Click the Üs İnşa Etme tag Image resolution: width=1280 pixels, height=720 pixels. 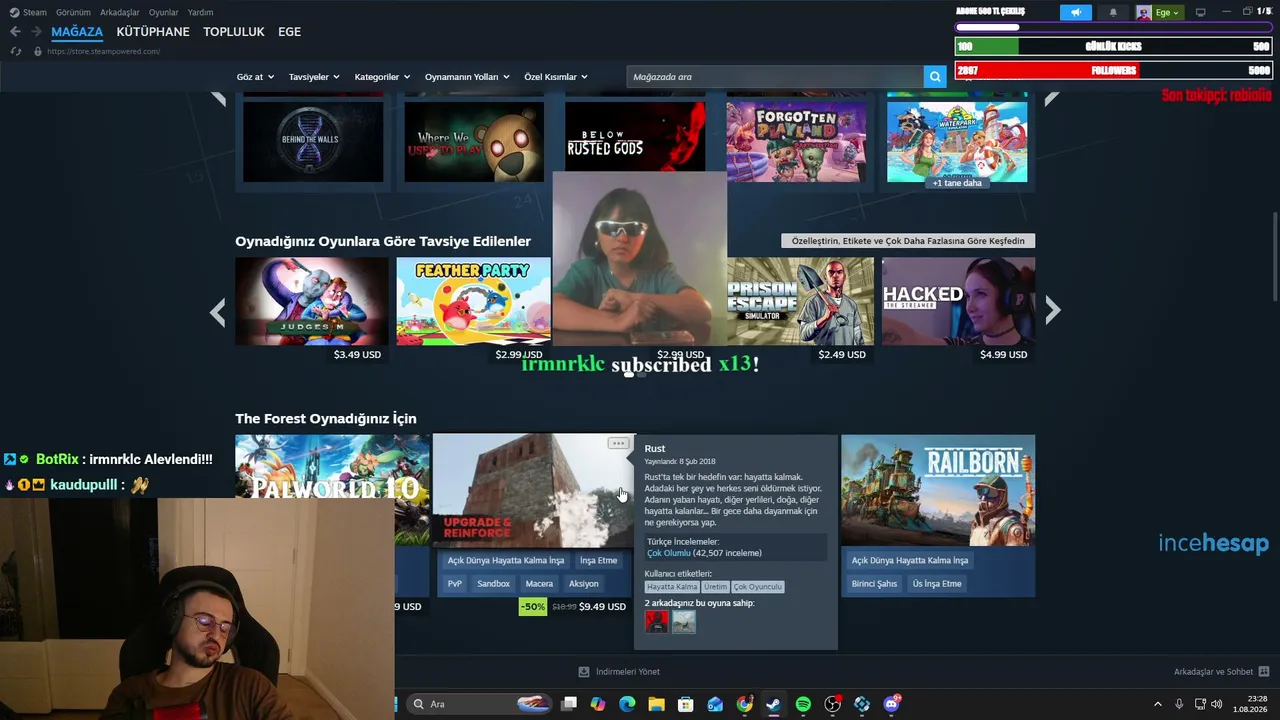point(937,584)
